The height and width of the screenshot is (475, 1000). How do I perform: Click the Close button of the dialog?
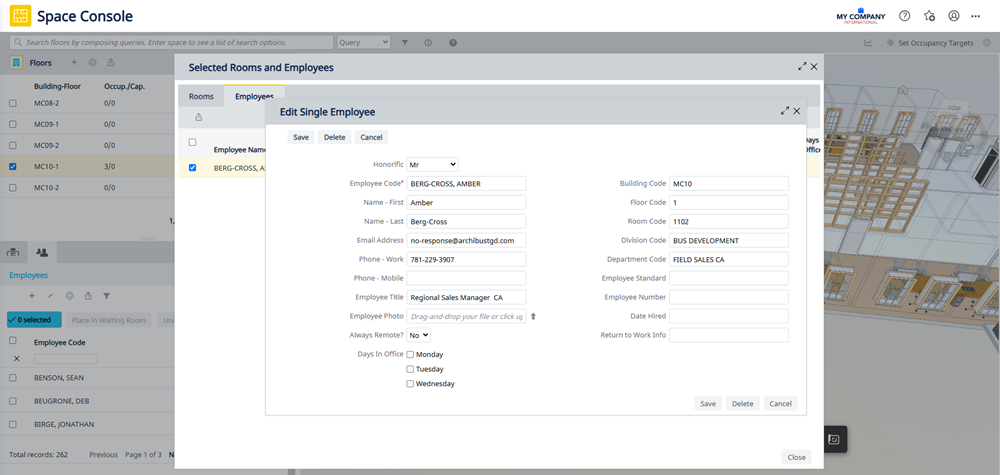pos(796,457)
